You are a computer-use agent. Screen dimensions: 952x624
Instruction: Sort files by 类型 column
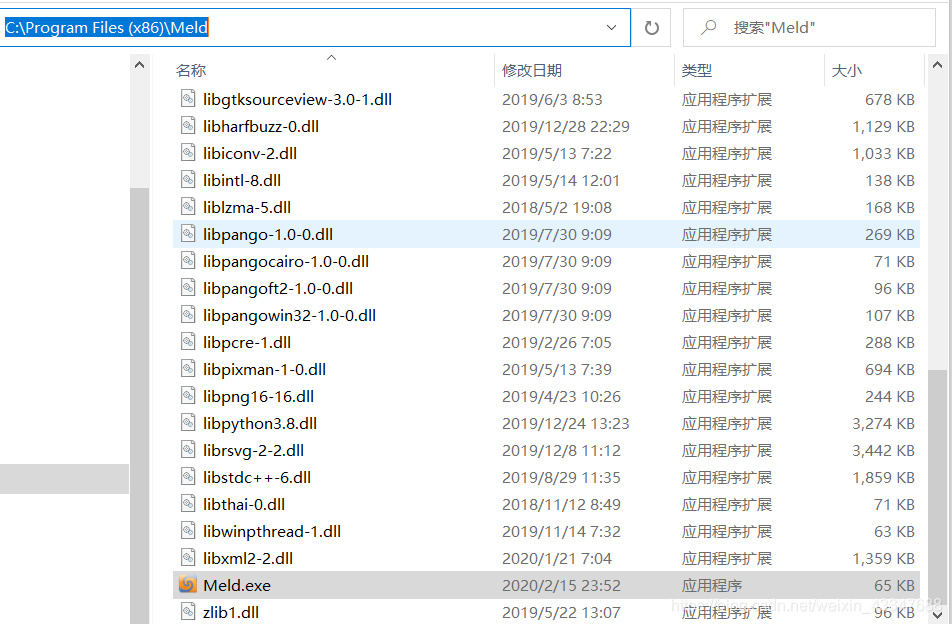click(696, 70)
